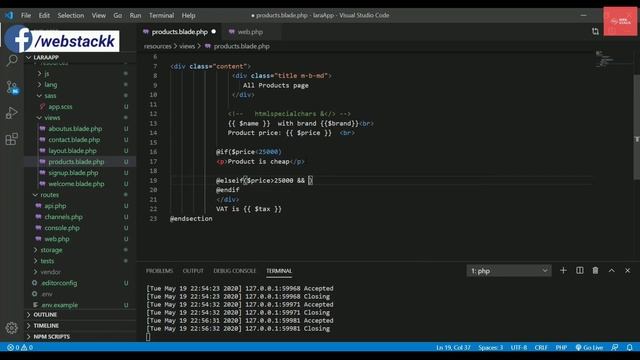This screenshot has width=640, height=360.
Task: Click the 'resources' breadcrumb segment
Action: 158,46
